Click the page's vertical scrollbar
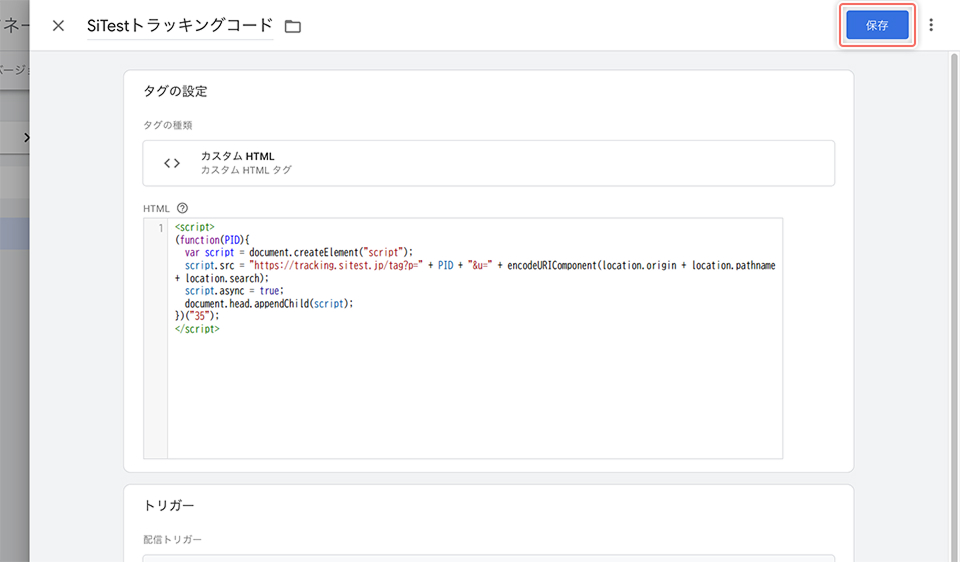 tap(954, 306)
